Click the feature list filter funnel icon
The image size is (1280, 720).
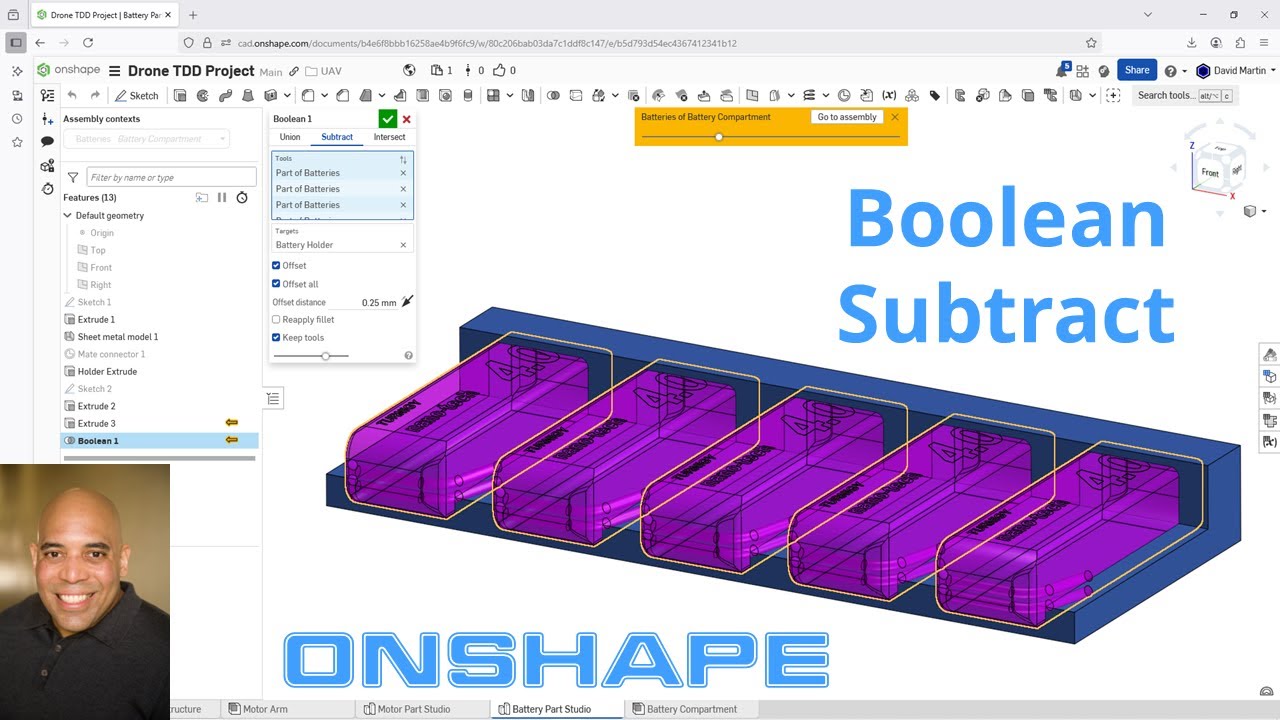(73, 177)
